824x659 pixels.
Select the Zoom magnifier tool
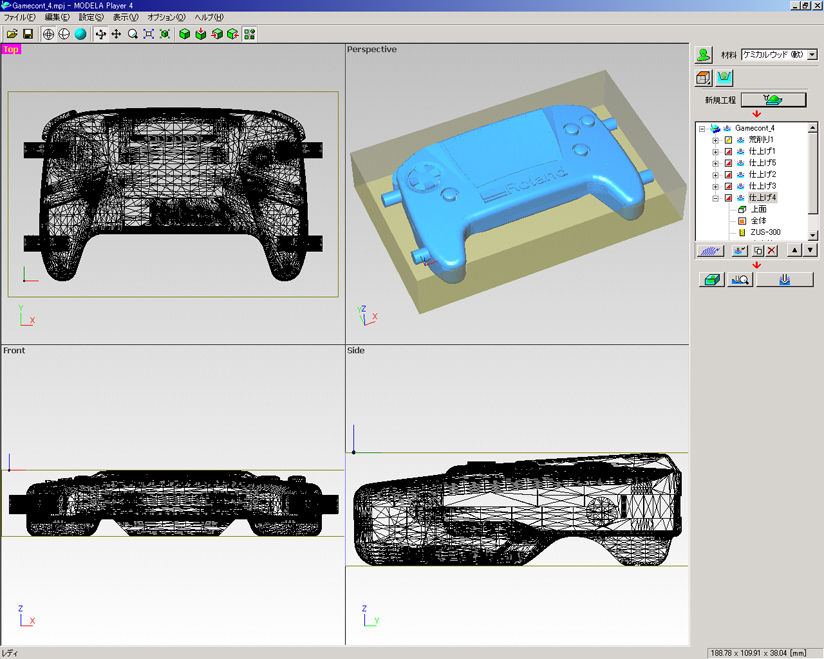coord(132,34)
